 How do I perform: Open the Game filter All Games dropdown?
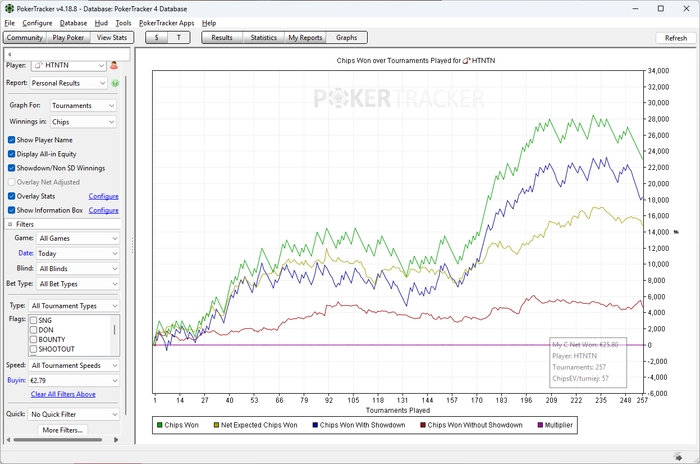(x=78, y=238)
